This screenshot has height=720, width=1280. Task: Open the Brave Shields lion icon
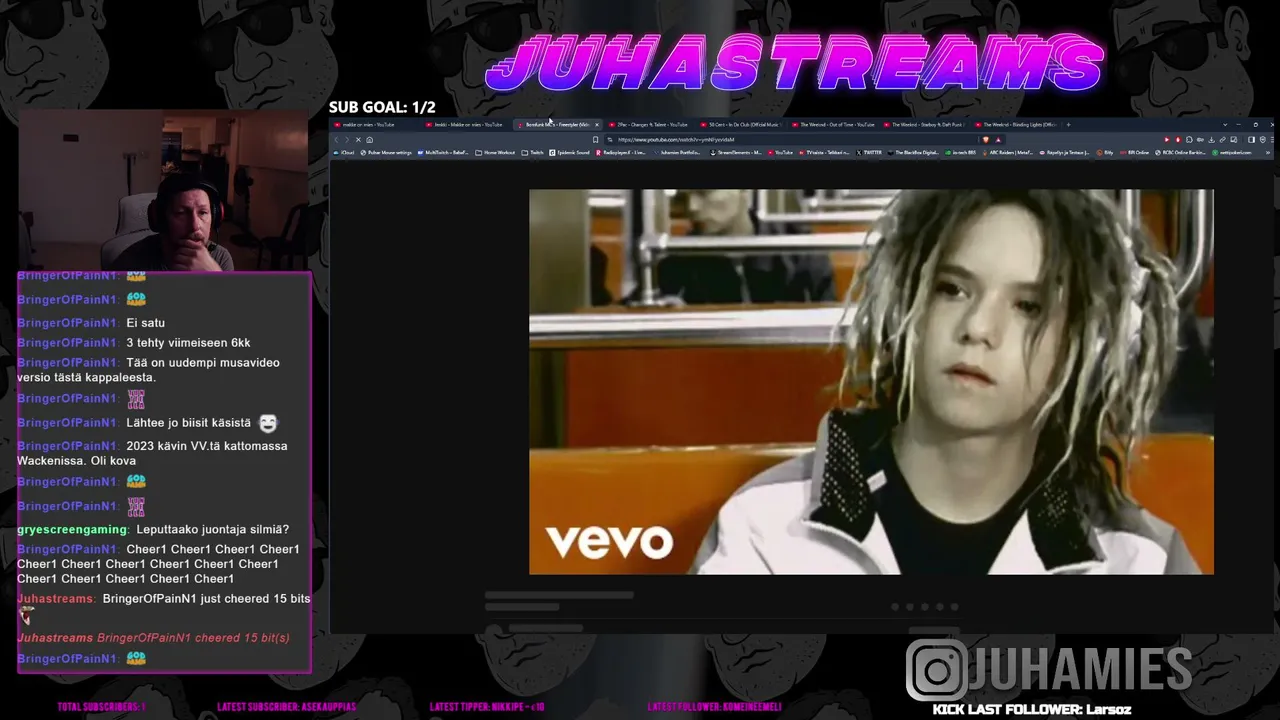tap(986, 140)
